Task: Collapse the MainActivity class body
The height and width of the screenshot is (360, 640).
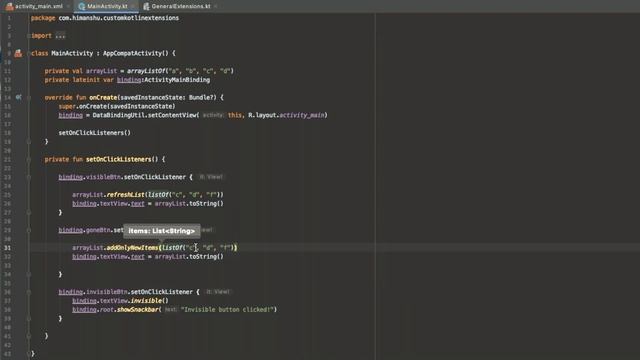Action: (x=29, y=53)
